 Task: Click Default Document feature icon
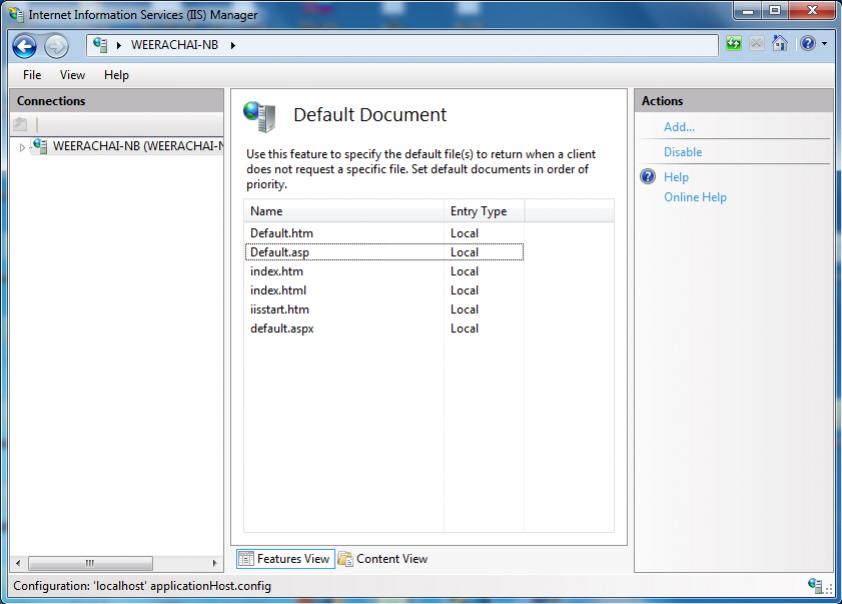pyautogui.click(x=260, y=117)
